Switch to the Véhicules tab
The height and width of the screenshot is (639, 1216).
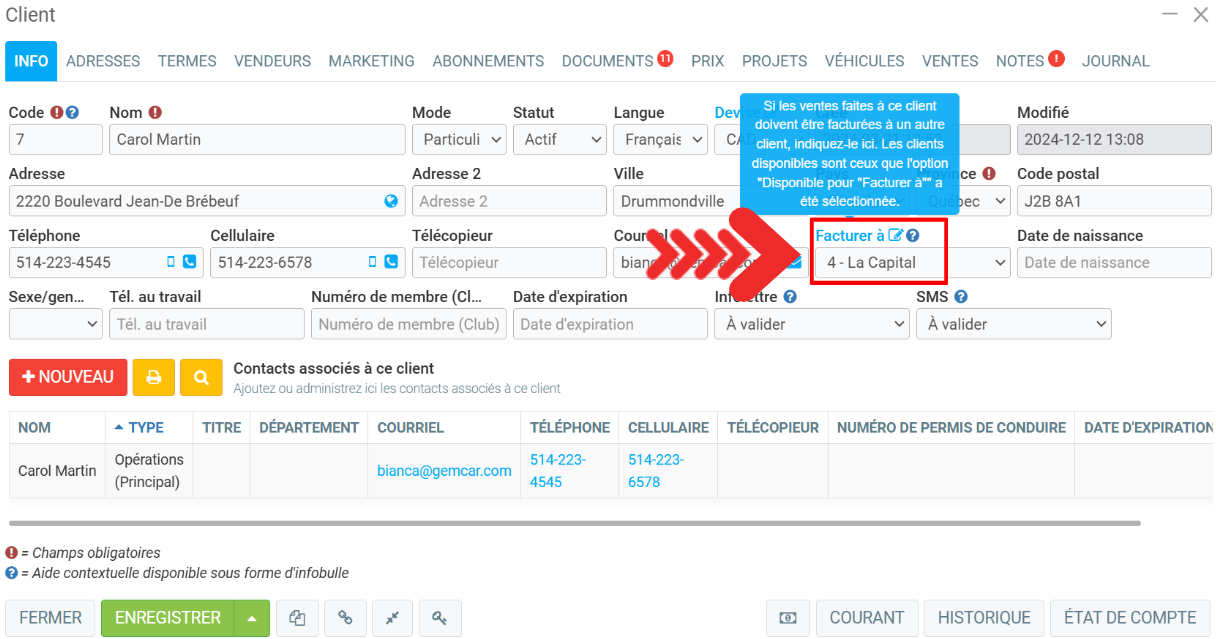[864, 61]
